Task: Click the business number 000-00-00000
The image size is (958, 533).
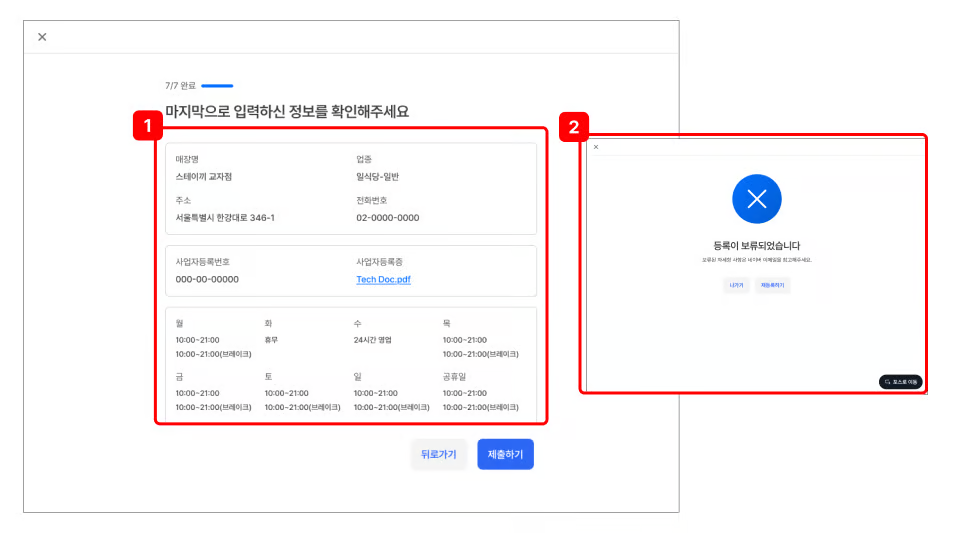Action: pyautogui.click(x=207, y=280)
